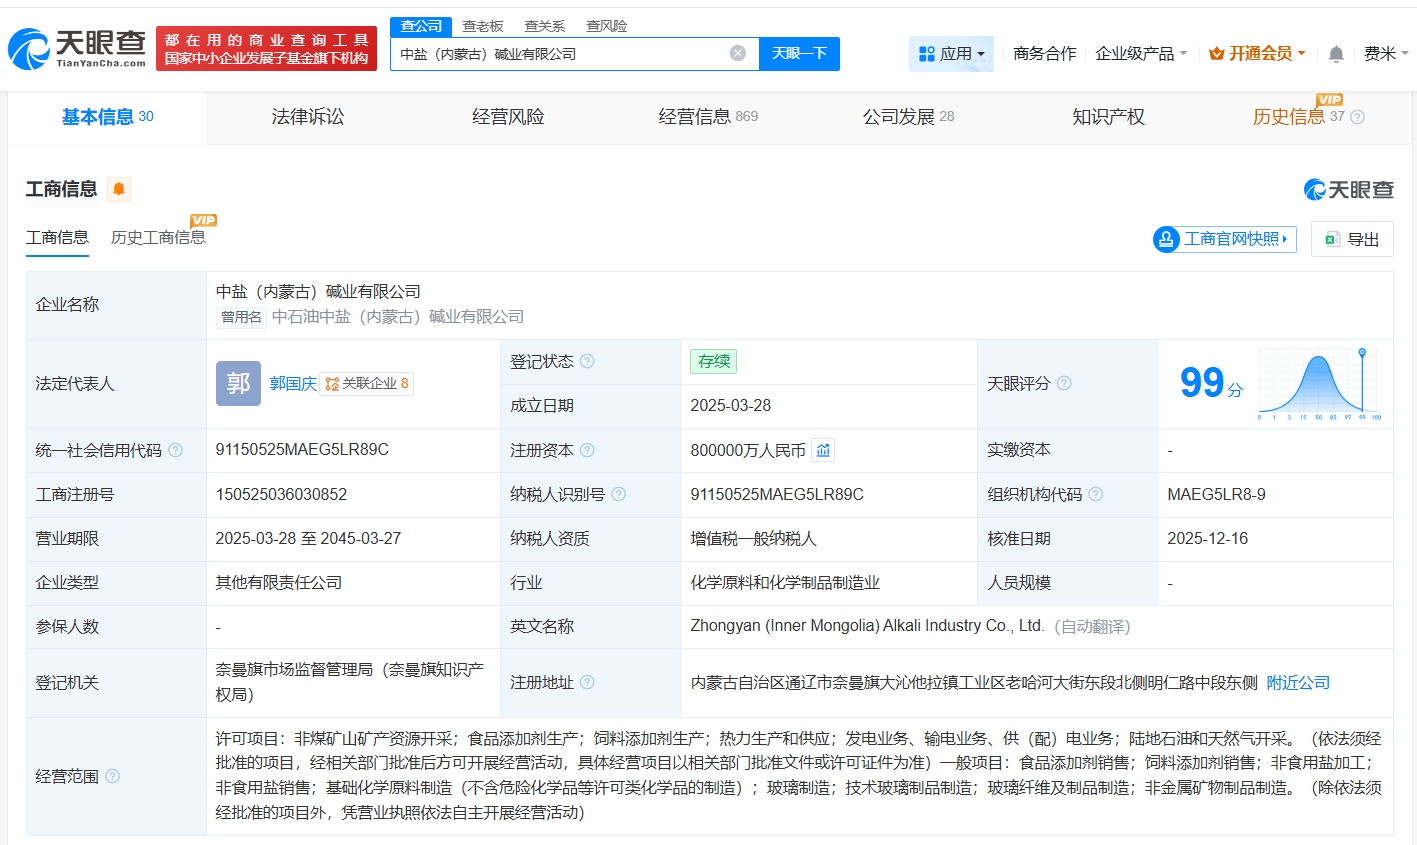This screenshot has width=1417, height=845.
Task: Click the orange alert bell beside 工商信息
Action: pyautogui.click(x=119, y=189)
